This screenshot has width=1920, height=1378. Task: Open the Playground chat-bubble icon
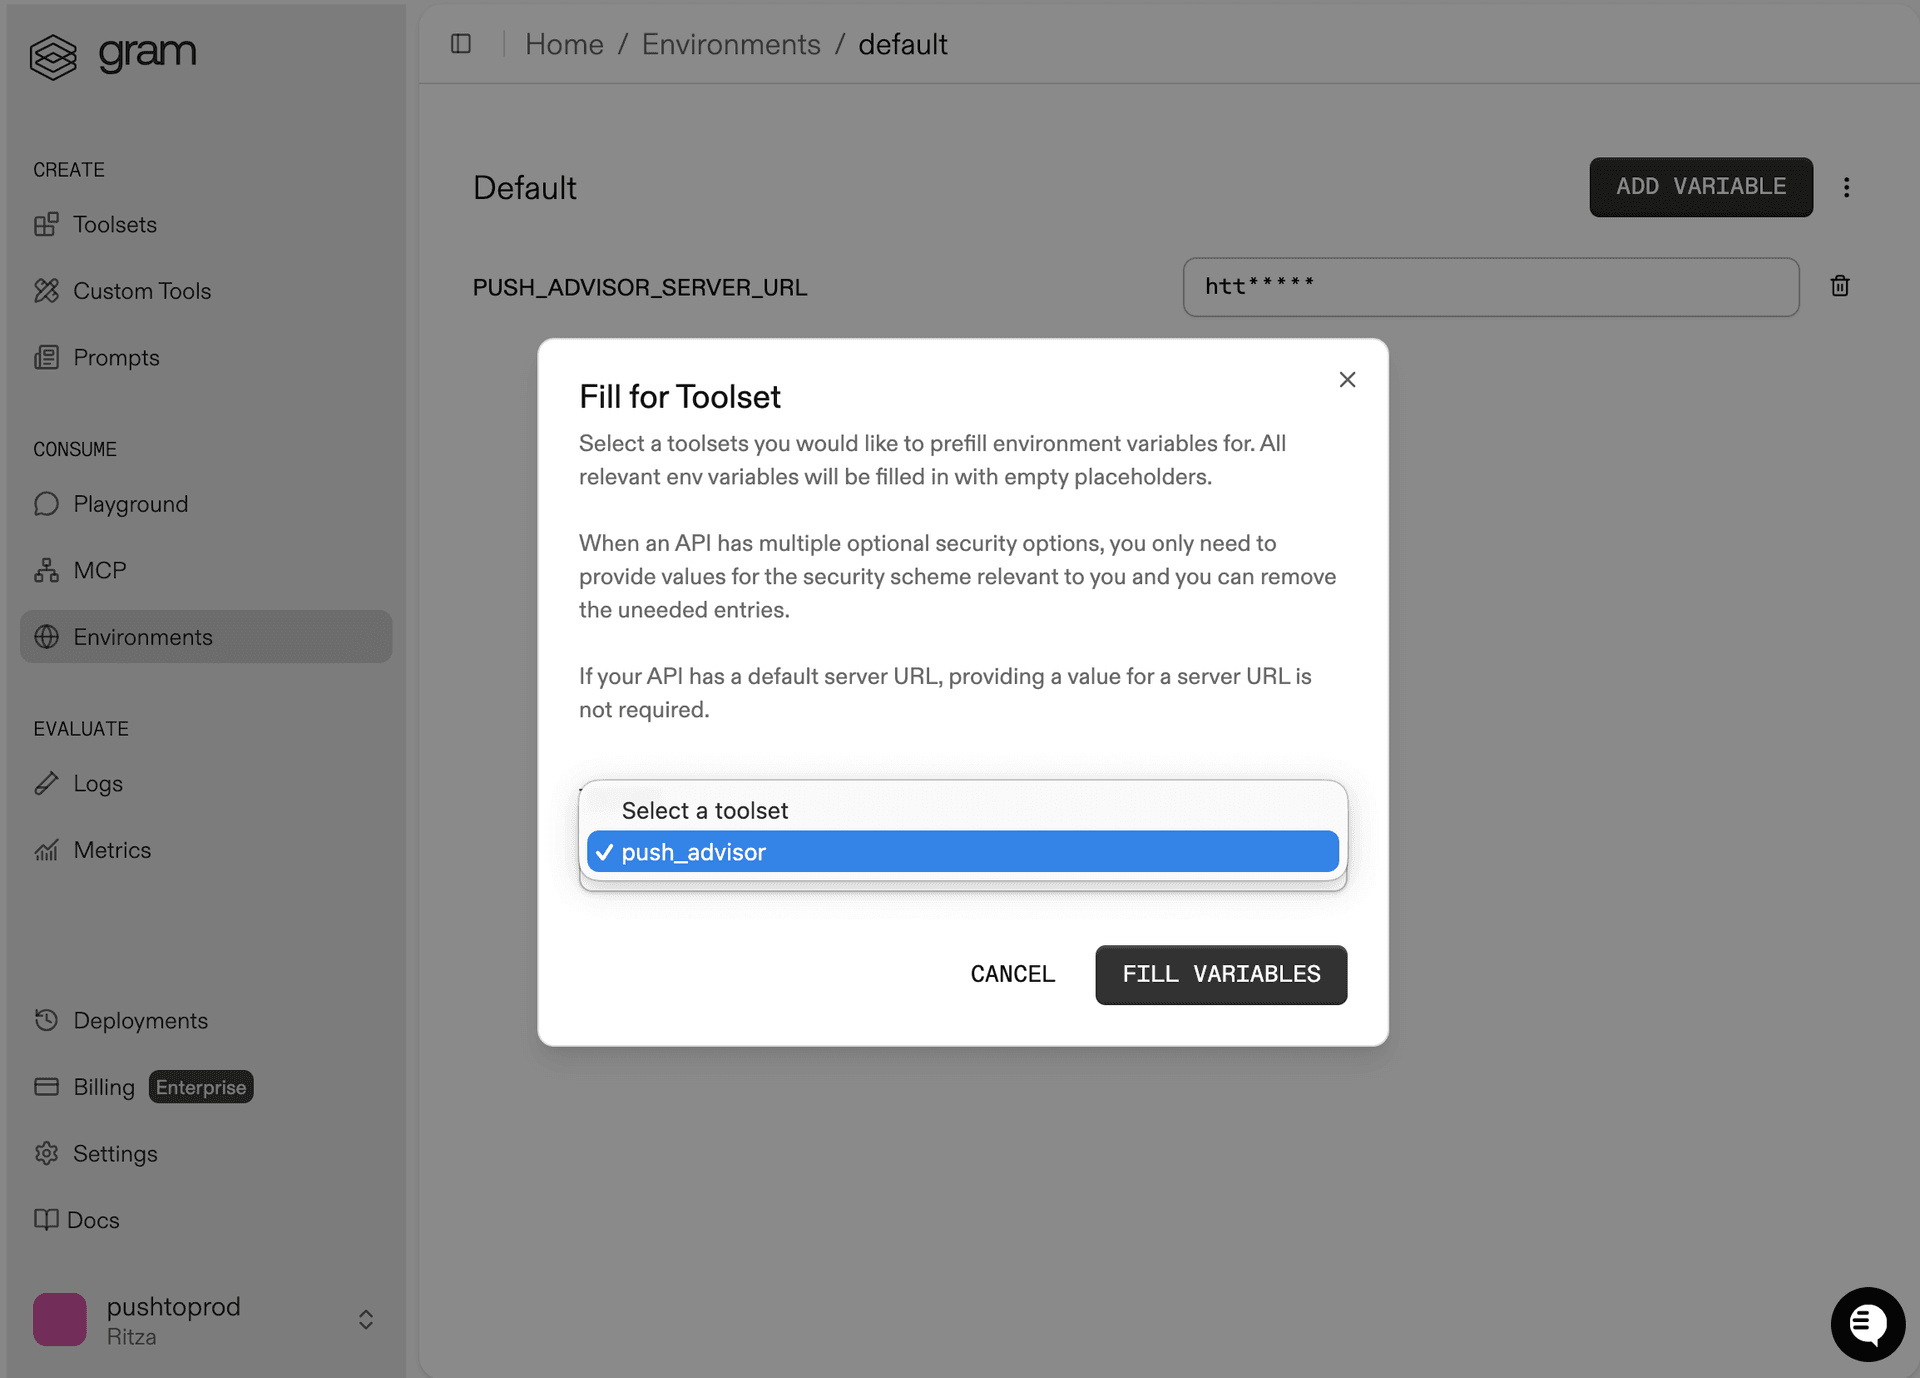click(47, 504)
